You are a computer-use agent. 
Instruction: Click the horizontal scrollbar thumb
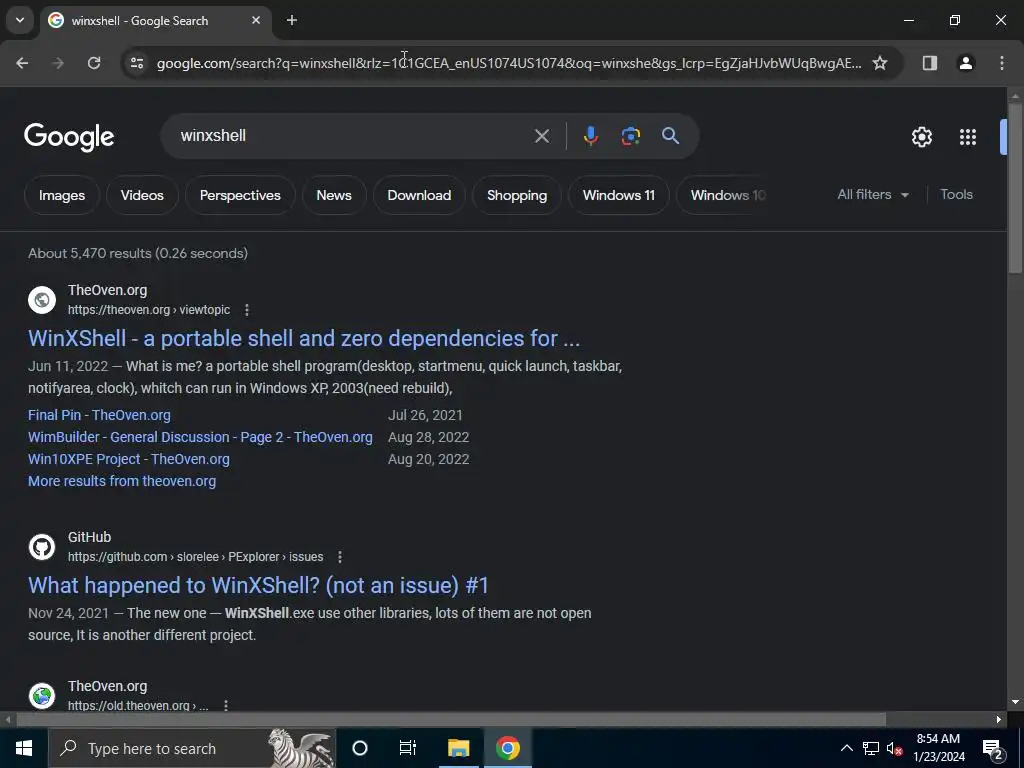tap(451, 720)
